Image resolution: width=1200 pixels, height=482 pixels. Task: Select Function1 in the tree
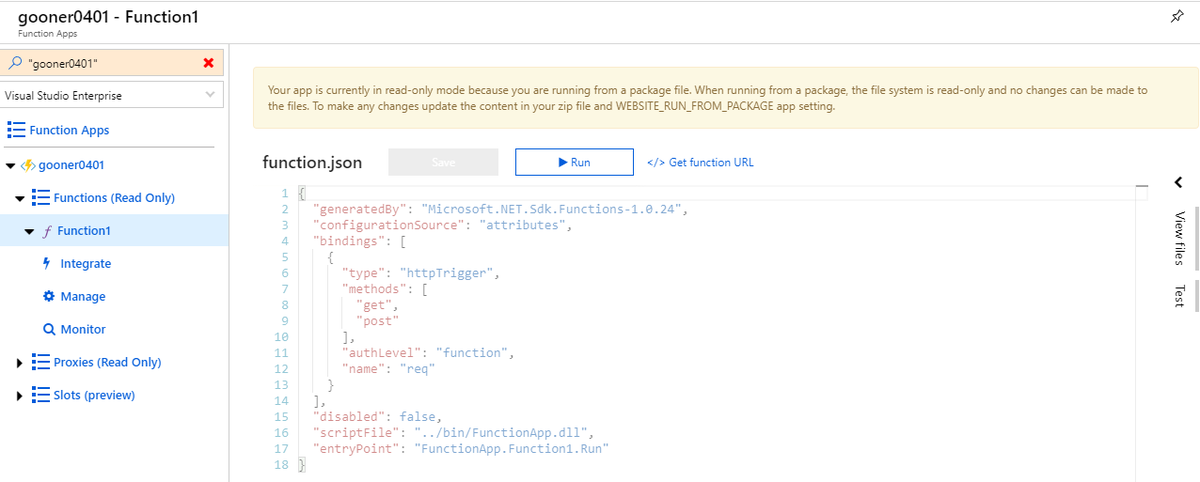coord(84,231)
